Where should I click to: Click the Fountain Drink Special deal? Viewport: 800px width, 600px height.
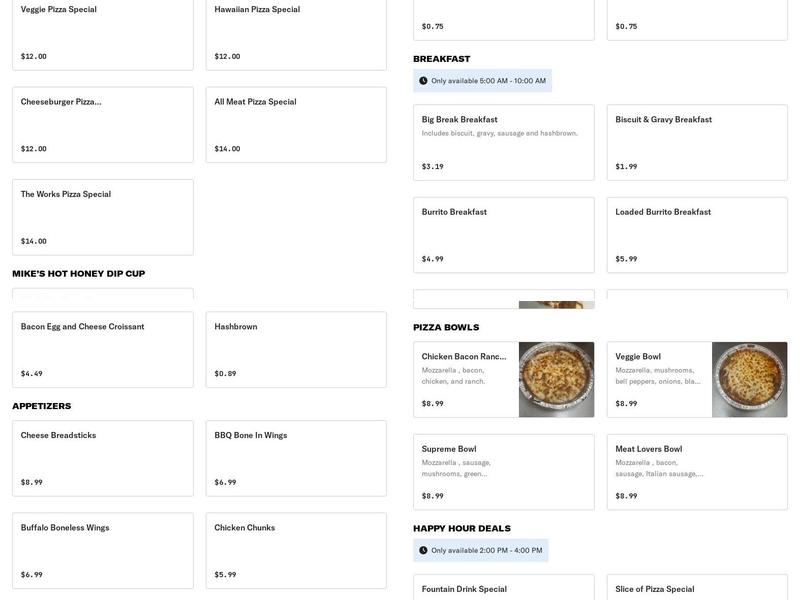tap(503, 588)
